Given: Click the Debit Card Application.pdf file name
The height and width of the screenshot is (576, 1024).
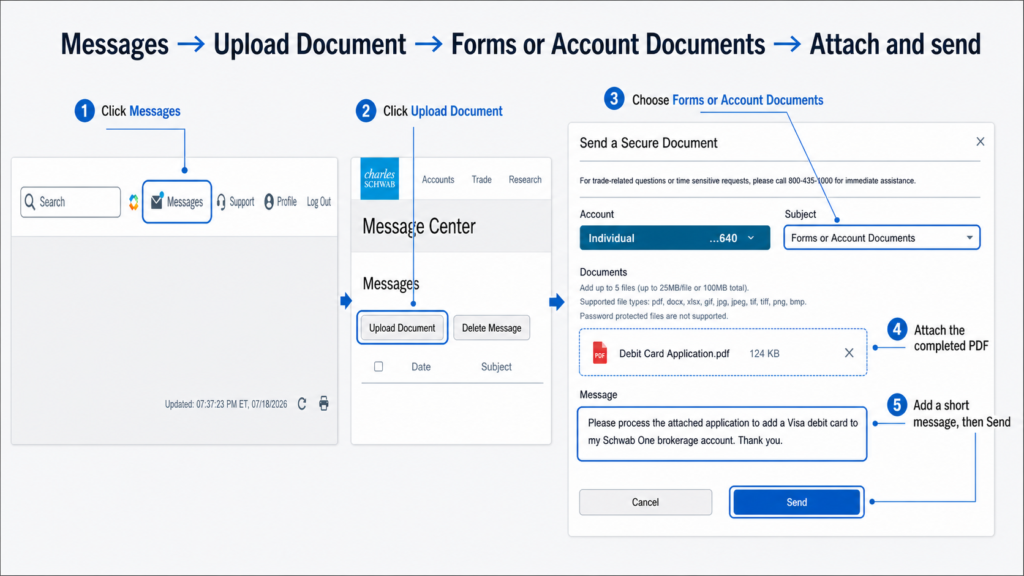Looking at the screenshot, I should 674,353.
